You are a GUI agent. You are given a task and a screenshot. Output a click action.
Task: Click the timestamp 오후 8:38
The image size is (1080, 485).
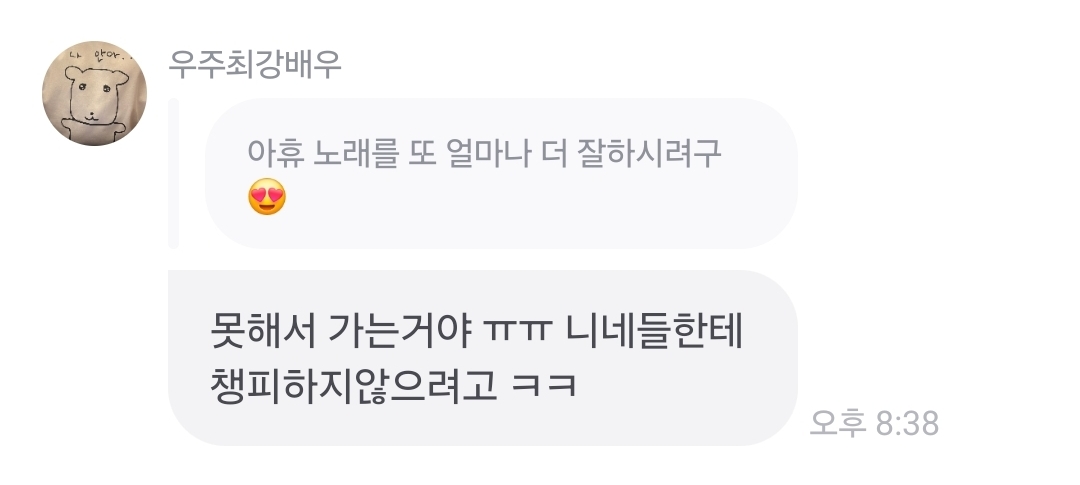click(x=873, y=422)
